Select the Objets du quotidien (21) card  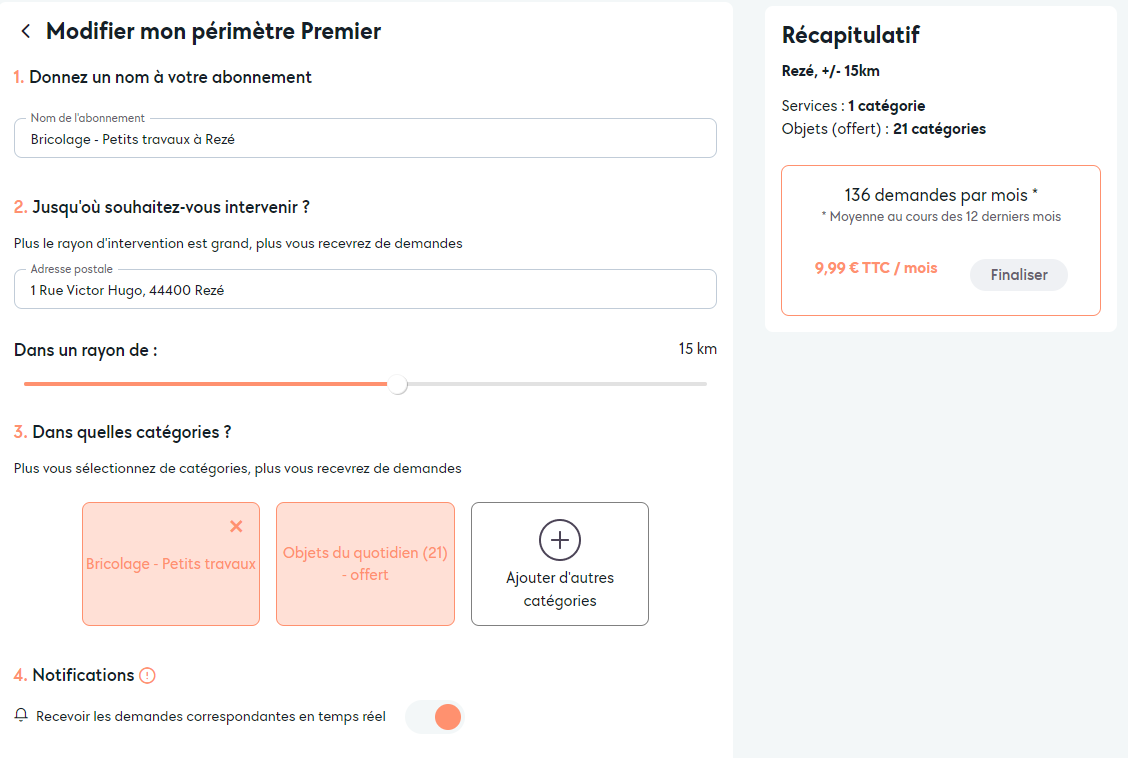[365, 564]
